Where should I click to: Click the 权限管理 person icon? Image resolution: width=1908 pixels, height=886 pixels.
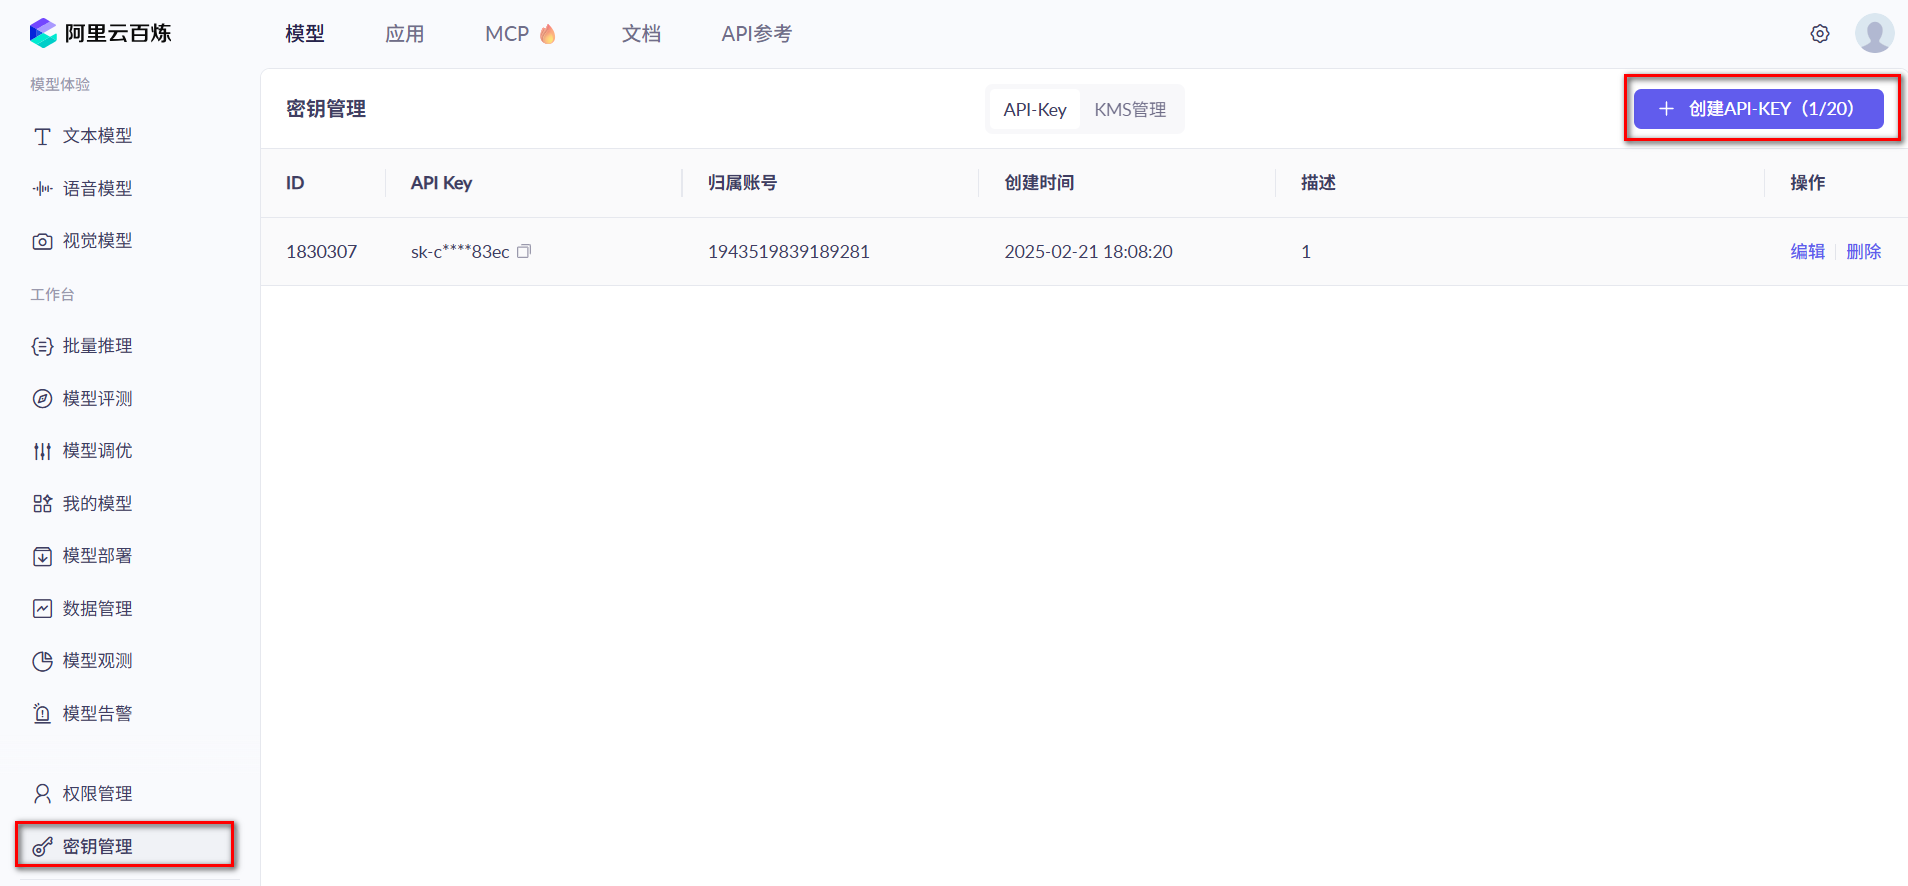[x=42, y=794]
